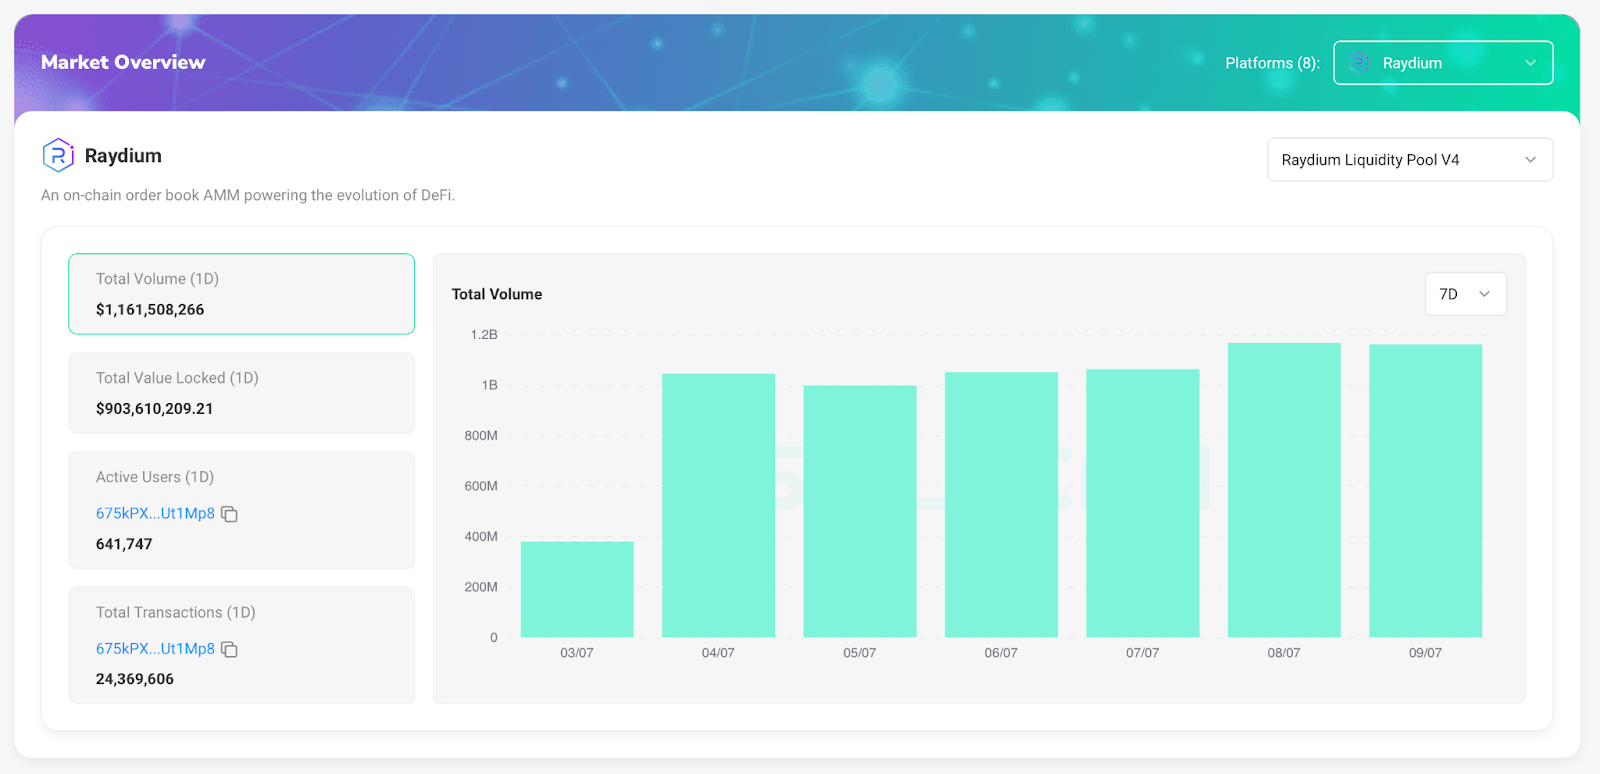Expand the Raydium Liquidity Pool V4 dropdown
This screenshot has width=1600, height=774.
(x=1409, y=160)
